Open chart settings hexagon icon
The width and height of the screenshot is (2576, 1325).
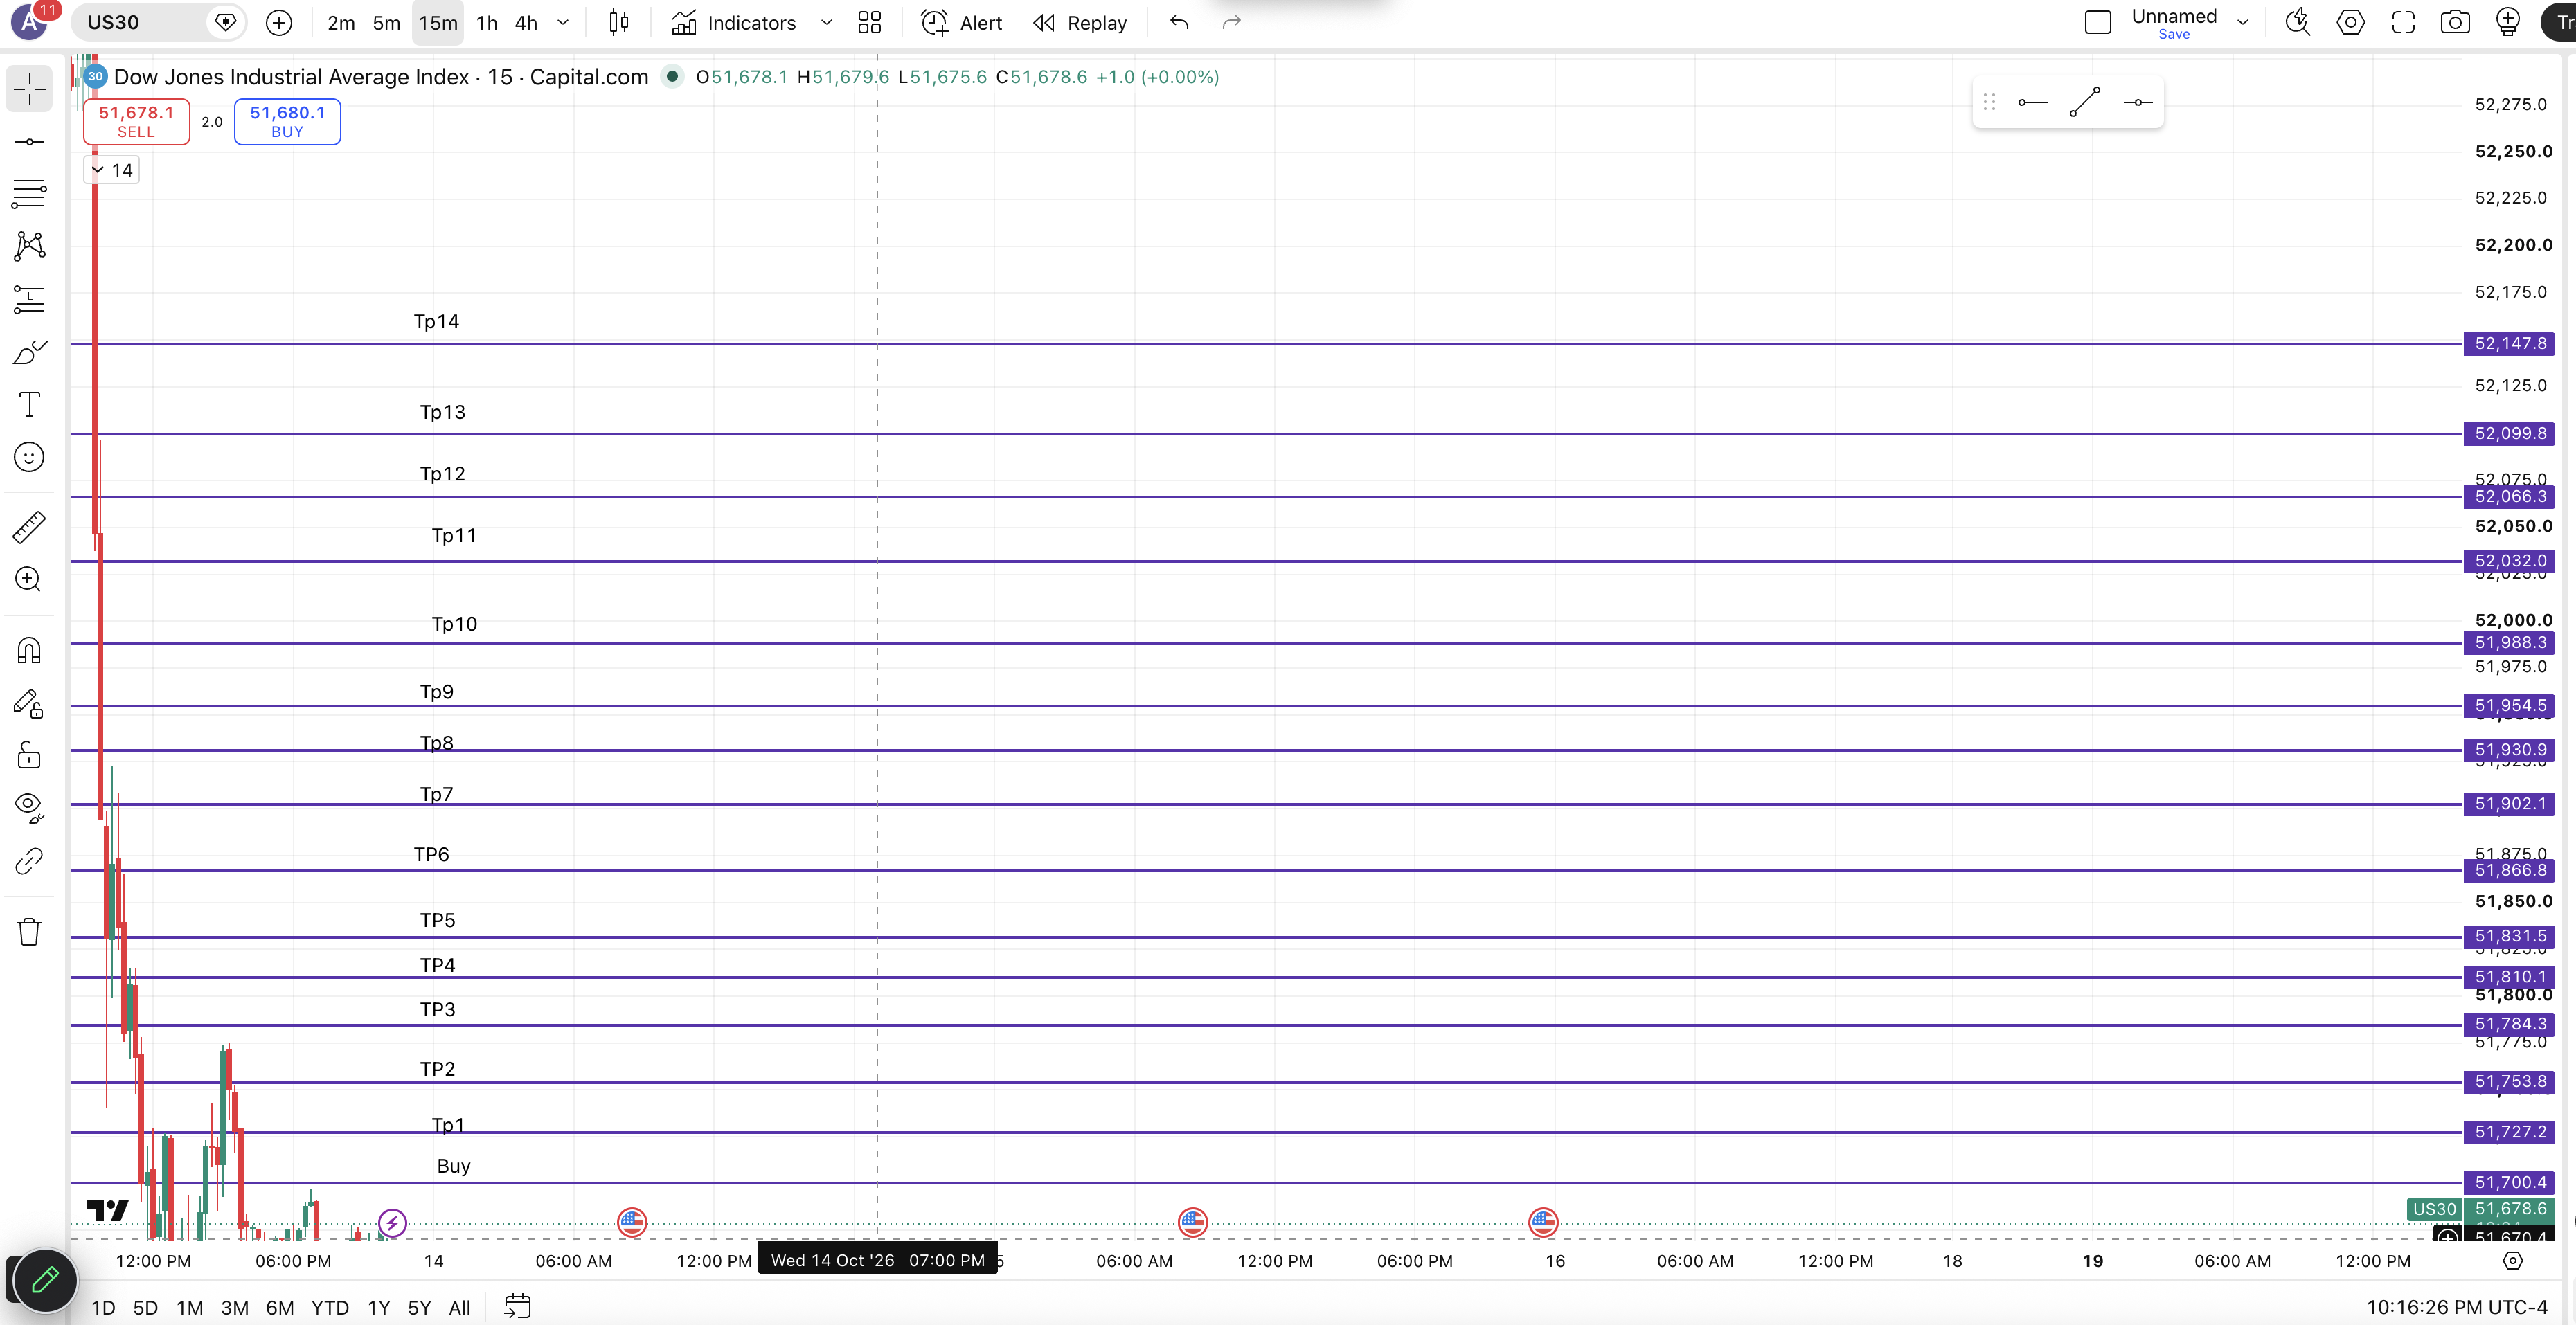click(2350, 22)
